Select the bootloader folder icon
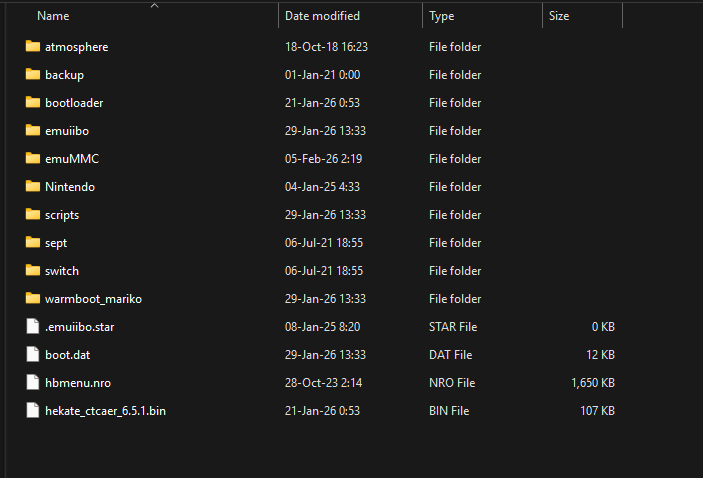The height and width of the screenshot is (478, 703). (x=33, y=102)
